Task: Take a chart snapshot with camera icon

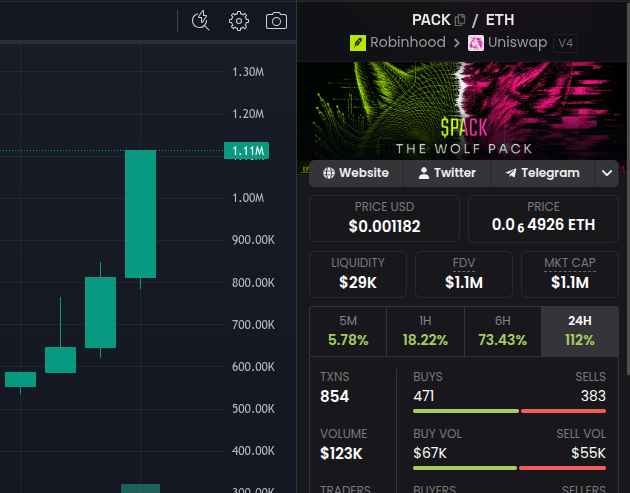Action: coord(276,21)
